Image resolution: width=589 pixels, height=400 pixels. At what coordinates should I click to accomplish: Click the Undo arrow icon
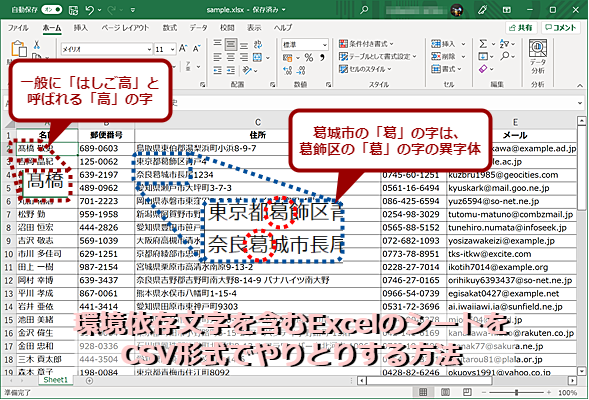click(90, 10)
